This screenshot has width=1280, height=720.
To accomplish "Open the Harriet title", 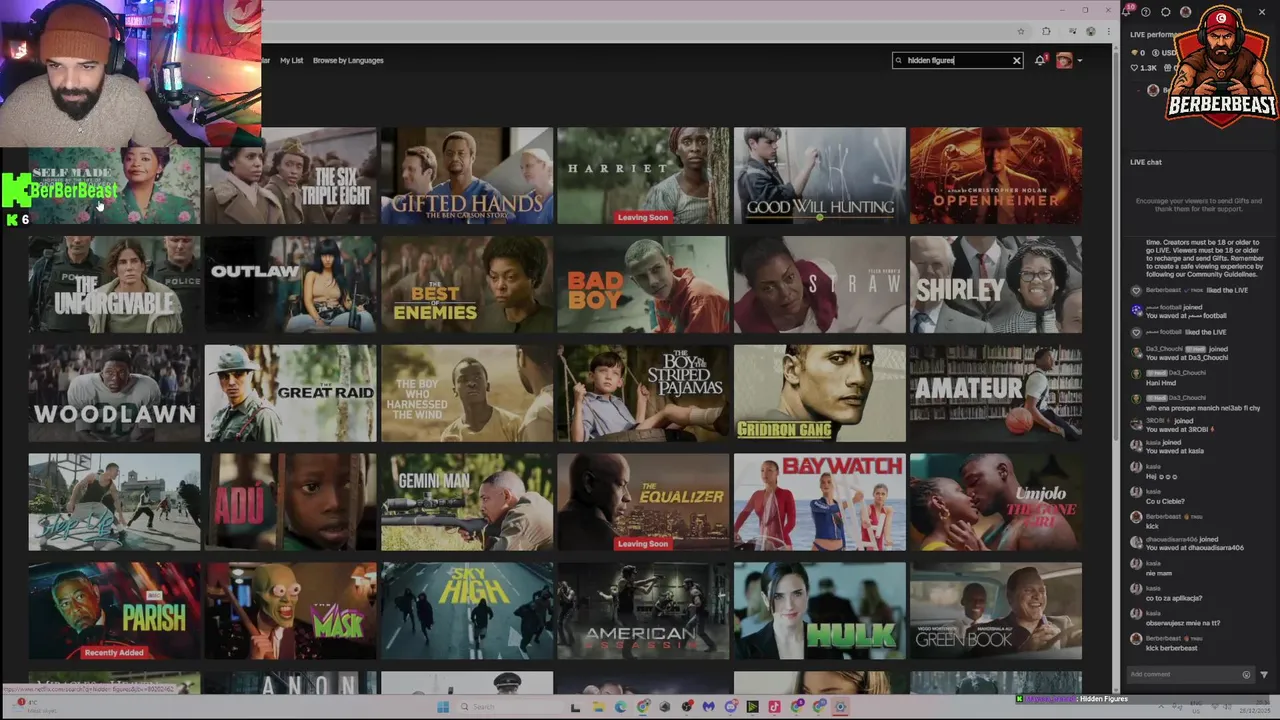I will (643, 176).
